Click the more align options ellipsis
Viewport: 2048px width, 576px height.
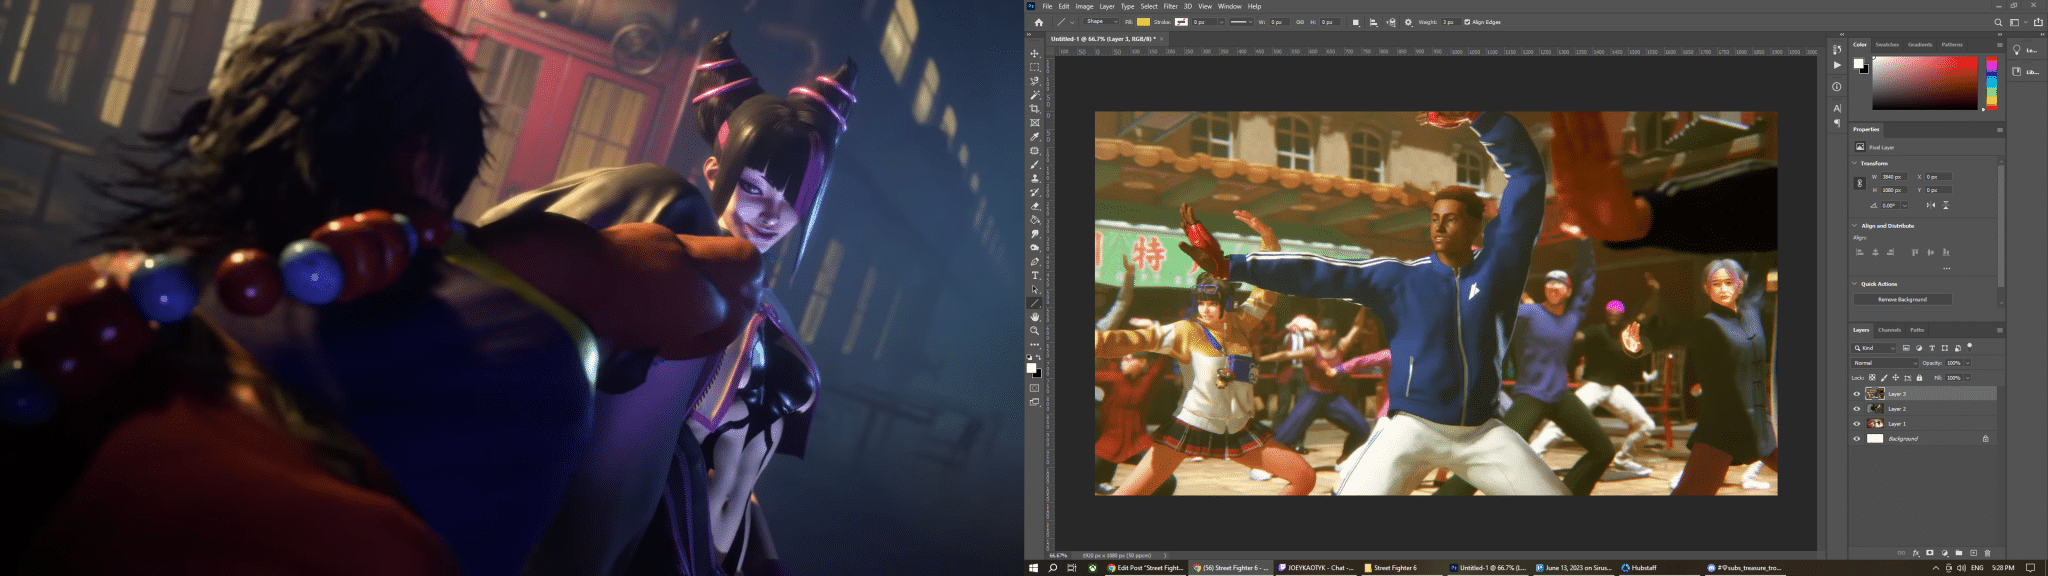pos(1946,268)
